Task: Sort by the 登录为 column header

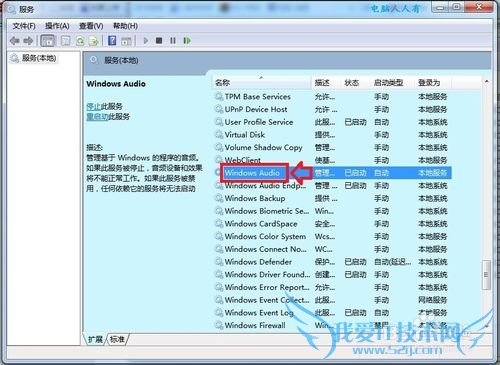Action: click(x=433, y=82)
